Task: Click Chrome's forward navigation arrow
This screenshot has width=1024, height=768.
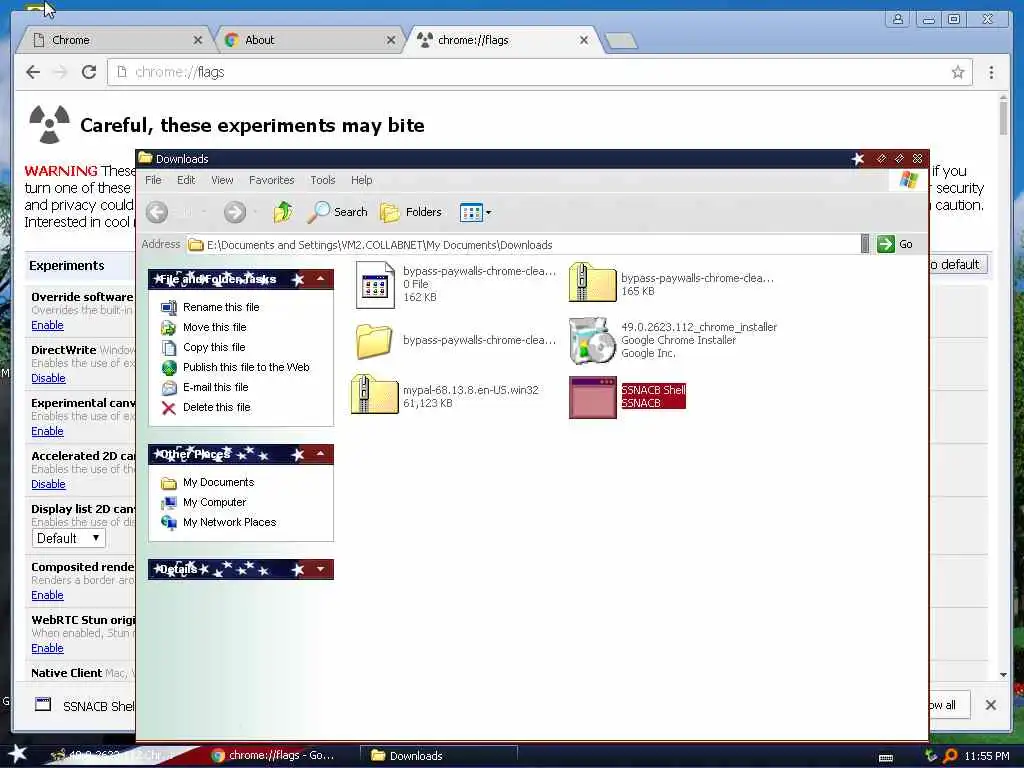Action: pos(61,72)
